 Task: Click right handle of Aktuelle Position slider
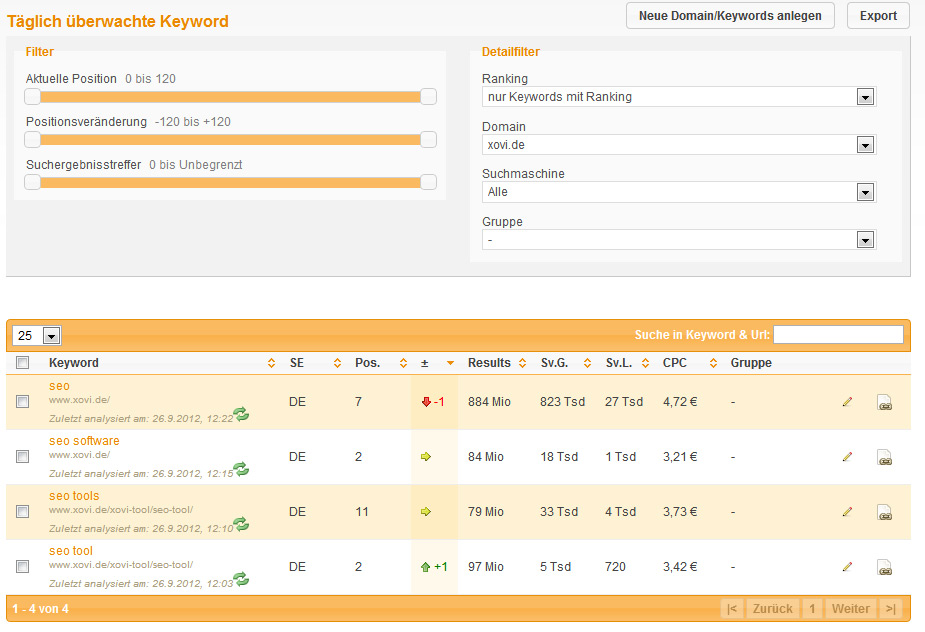(428, 97)
